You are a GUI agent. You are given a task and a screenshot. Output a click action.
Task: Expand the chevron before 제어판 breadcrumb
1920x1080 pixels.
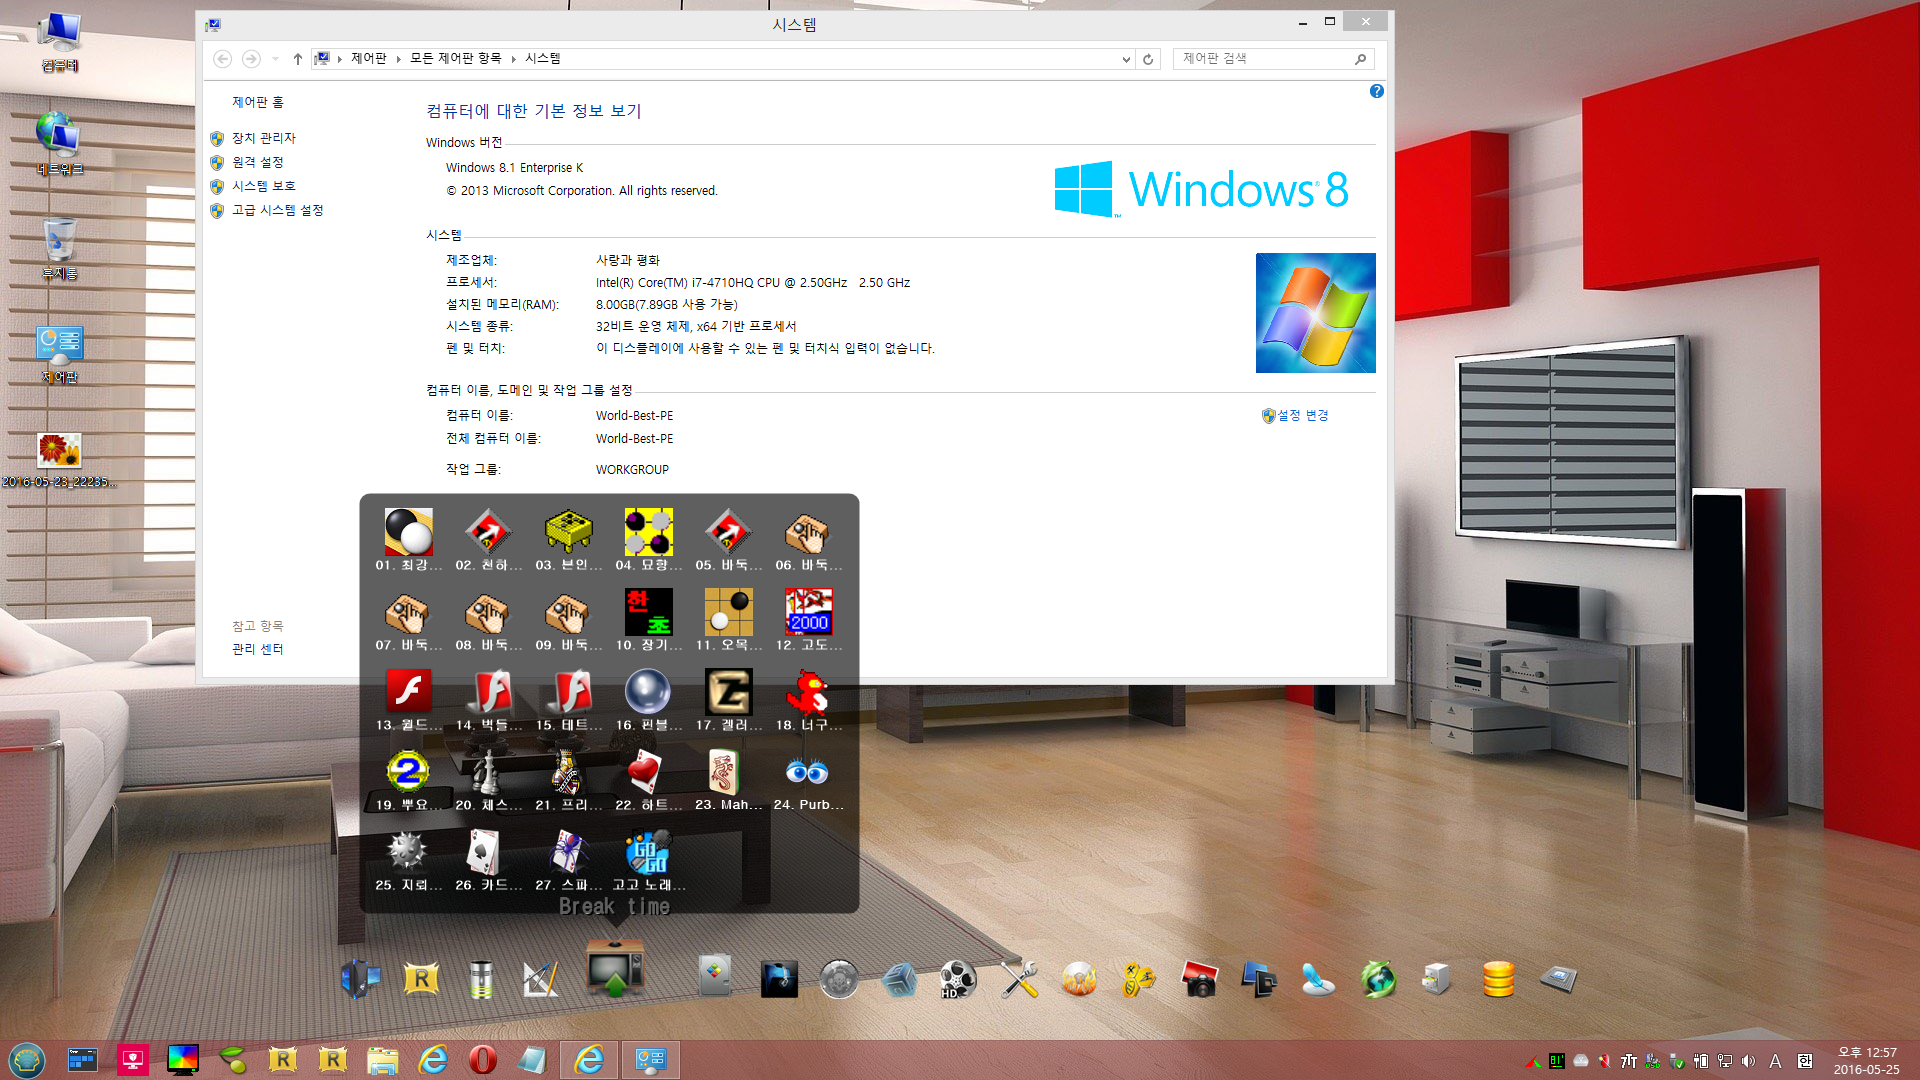340,59
